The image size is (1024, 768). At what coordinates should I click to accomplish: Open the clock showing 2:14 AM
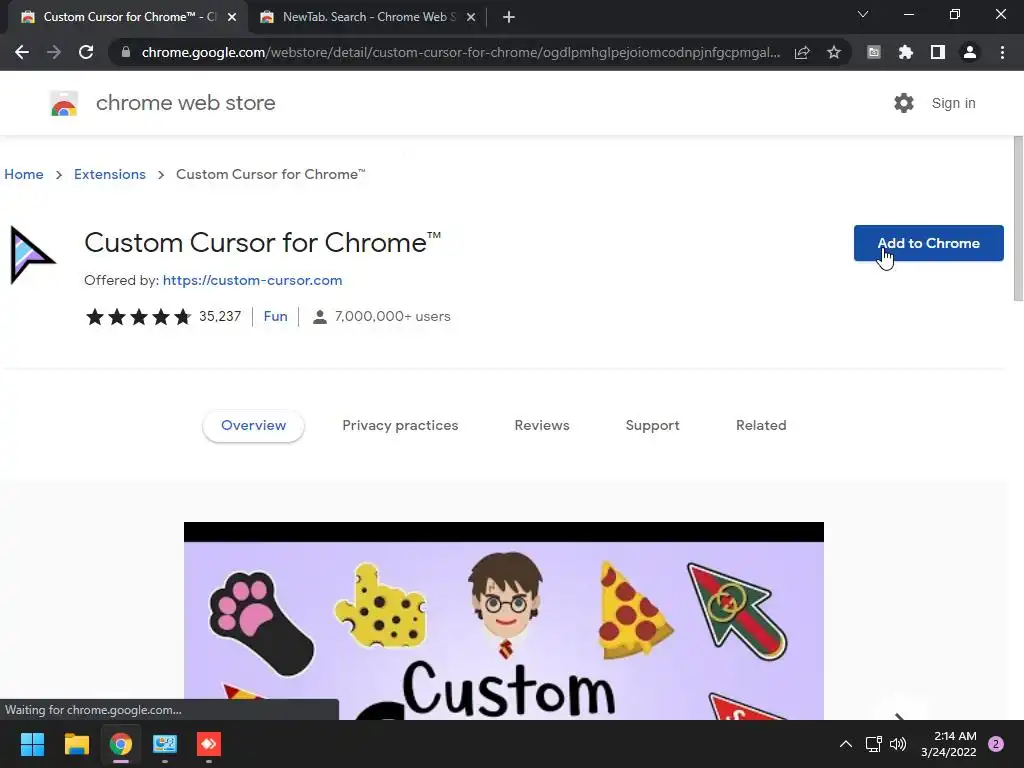click(x=949, y=744)
